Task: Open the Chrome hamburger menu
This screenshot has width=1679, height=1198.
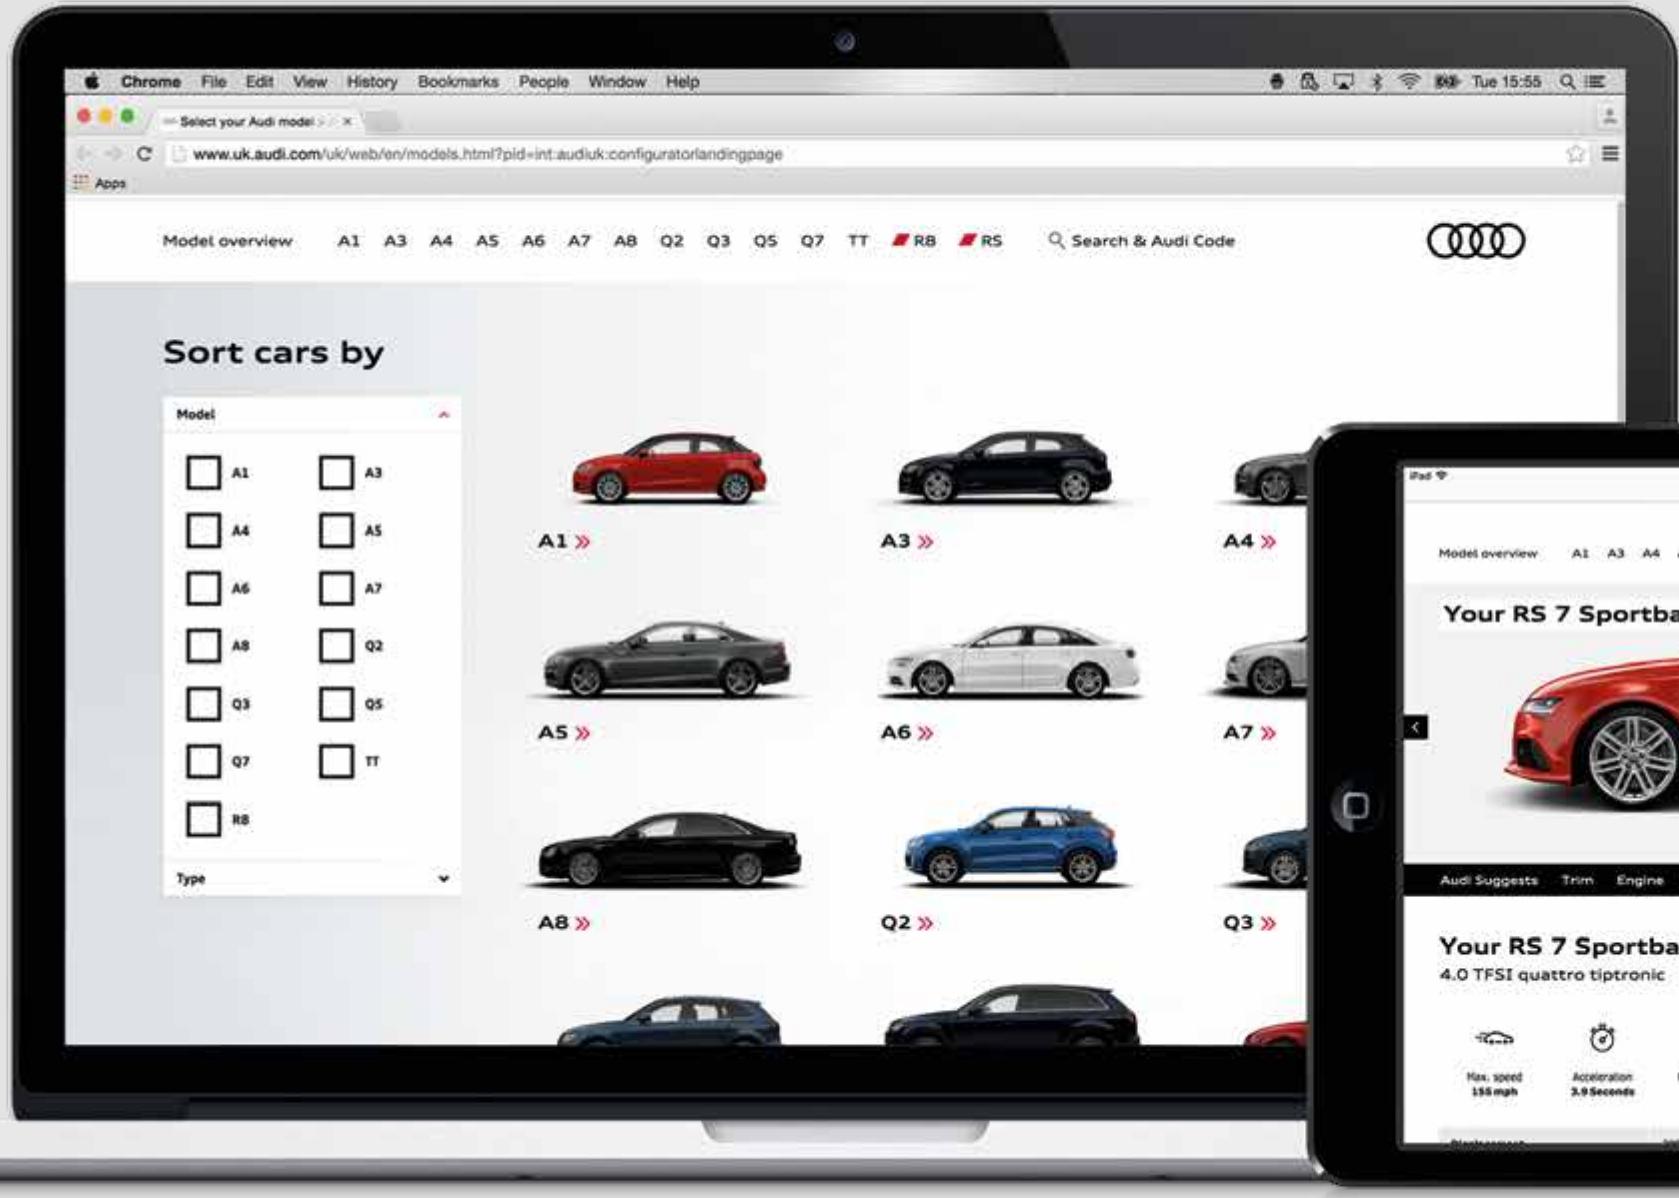Action: click(x=1610, y=154)
